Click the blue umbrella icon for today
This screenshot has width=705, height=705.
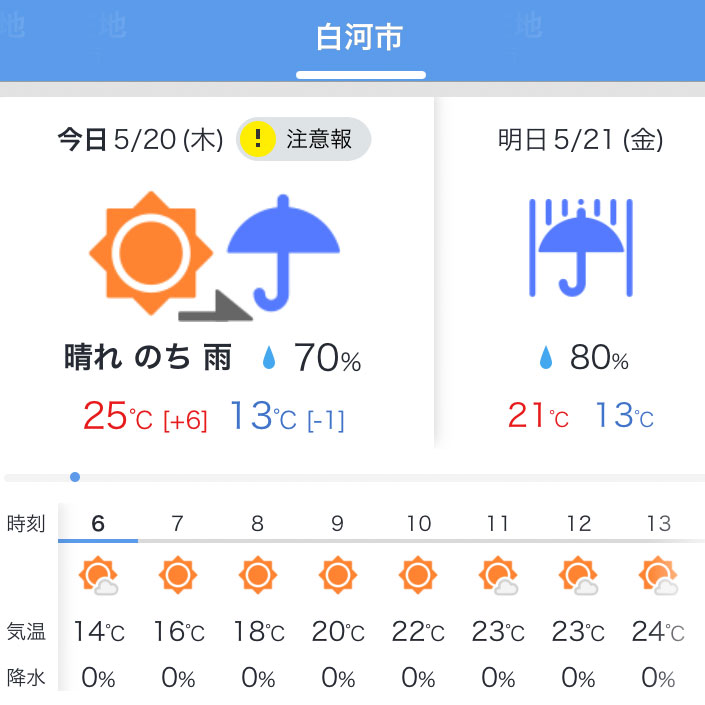point(283,253)
